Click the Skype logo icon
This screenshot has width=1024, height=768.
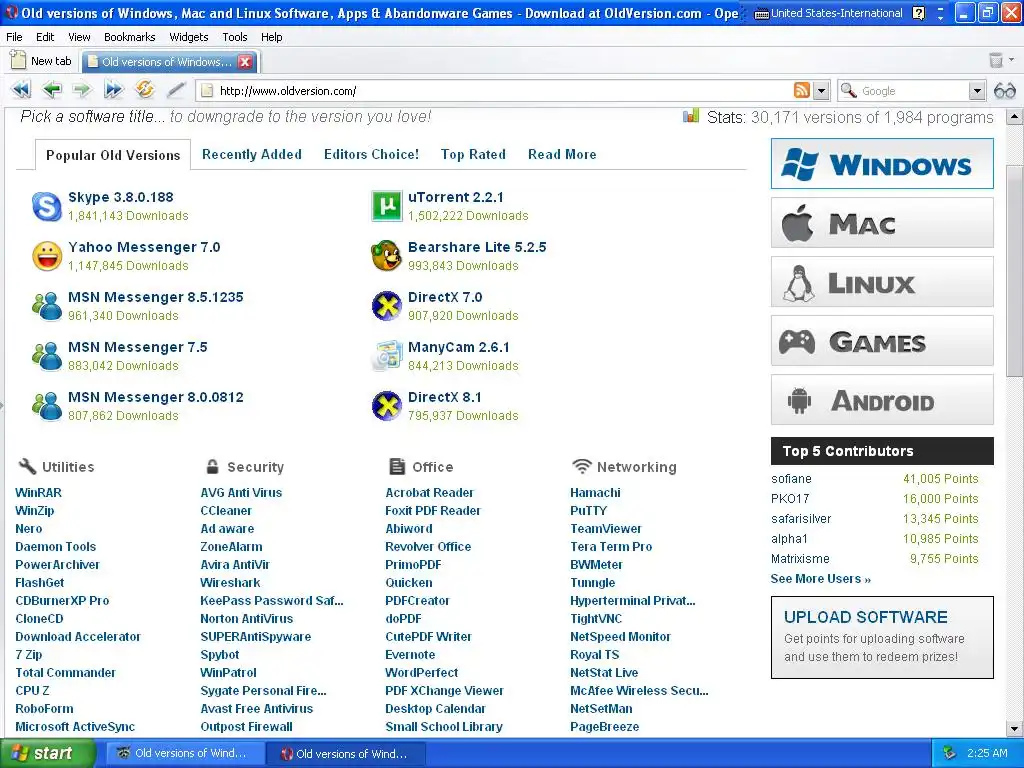click(47, 206)
